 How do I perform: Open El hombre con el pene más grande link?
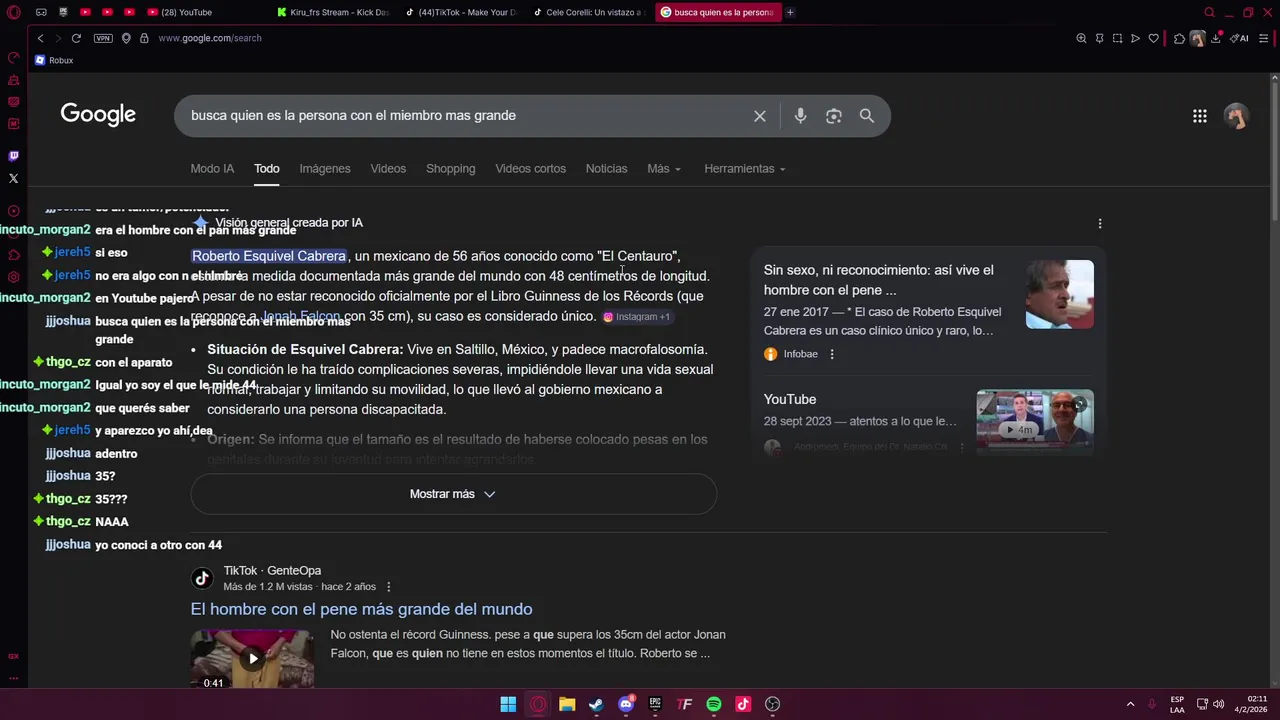coord(361,609)
